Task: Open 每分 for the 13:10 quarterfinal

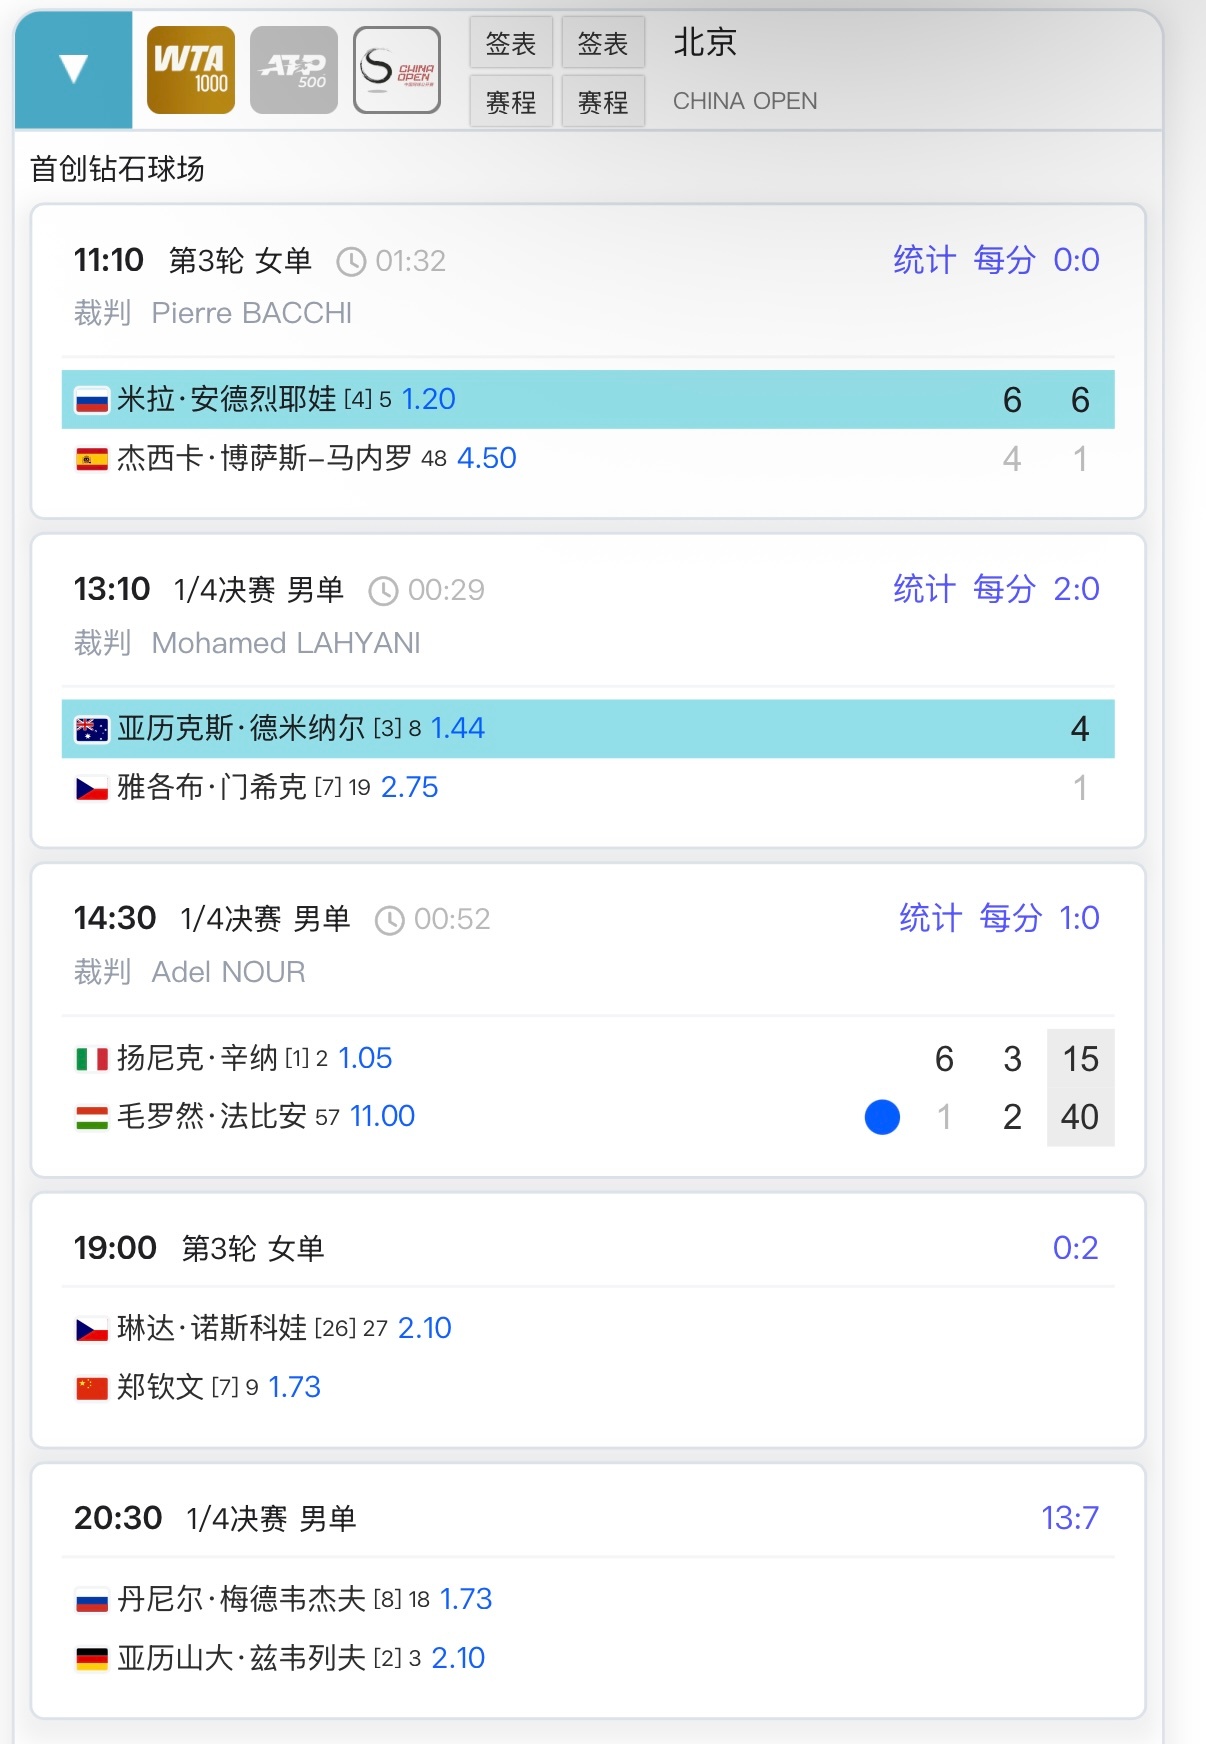Action: click(x=1004, y=589)
